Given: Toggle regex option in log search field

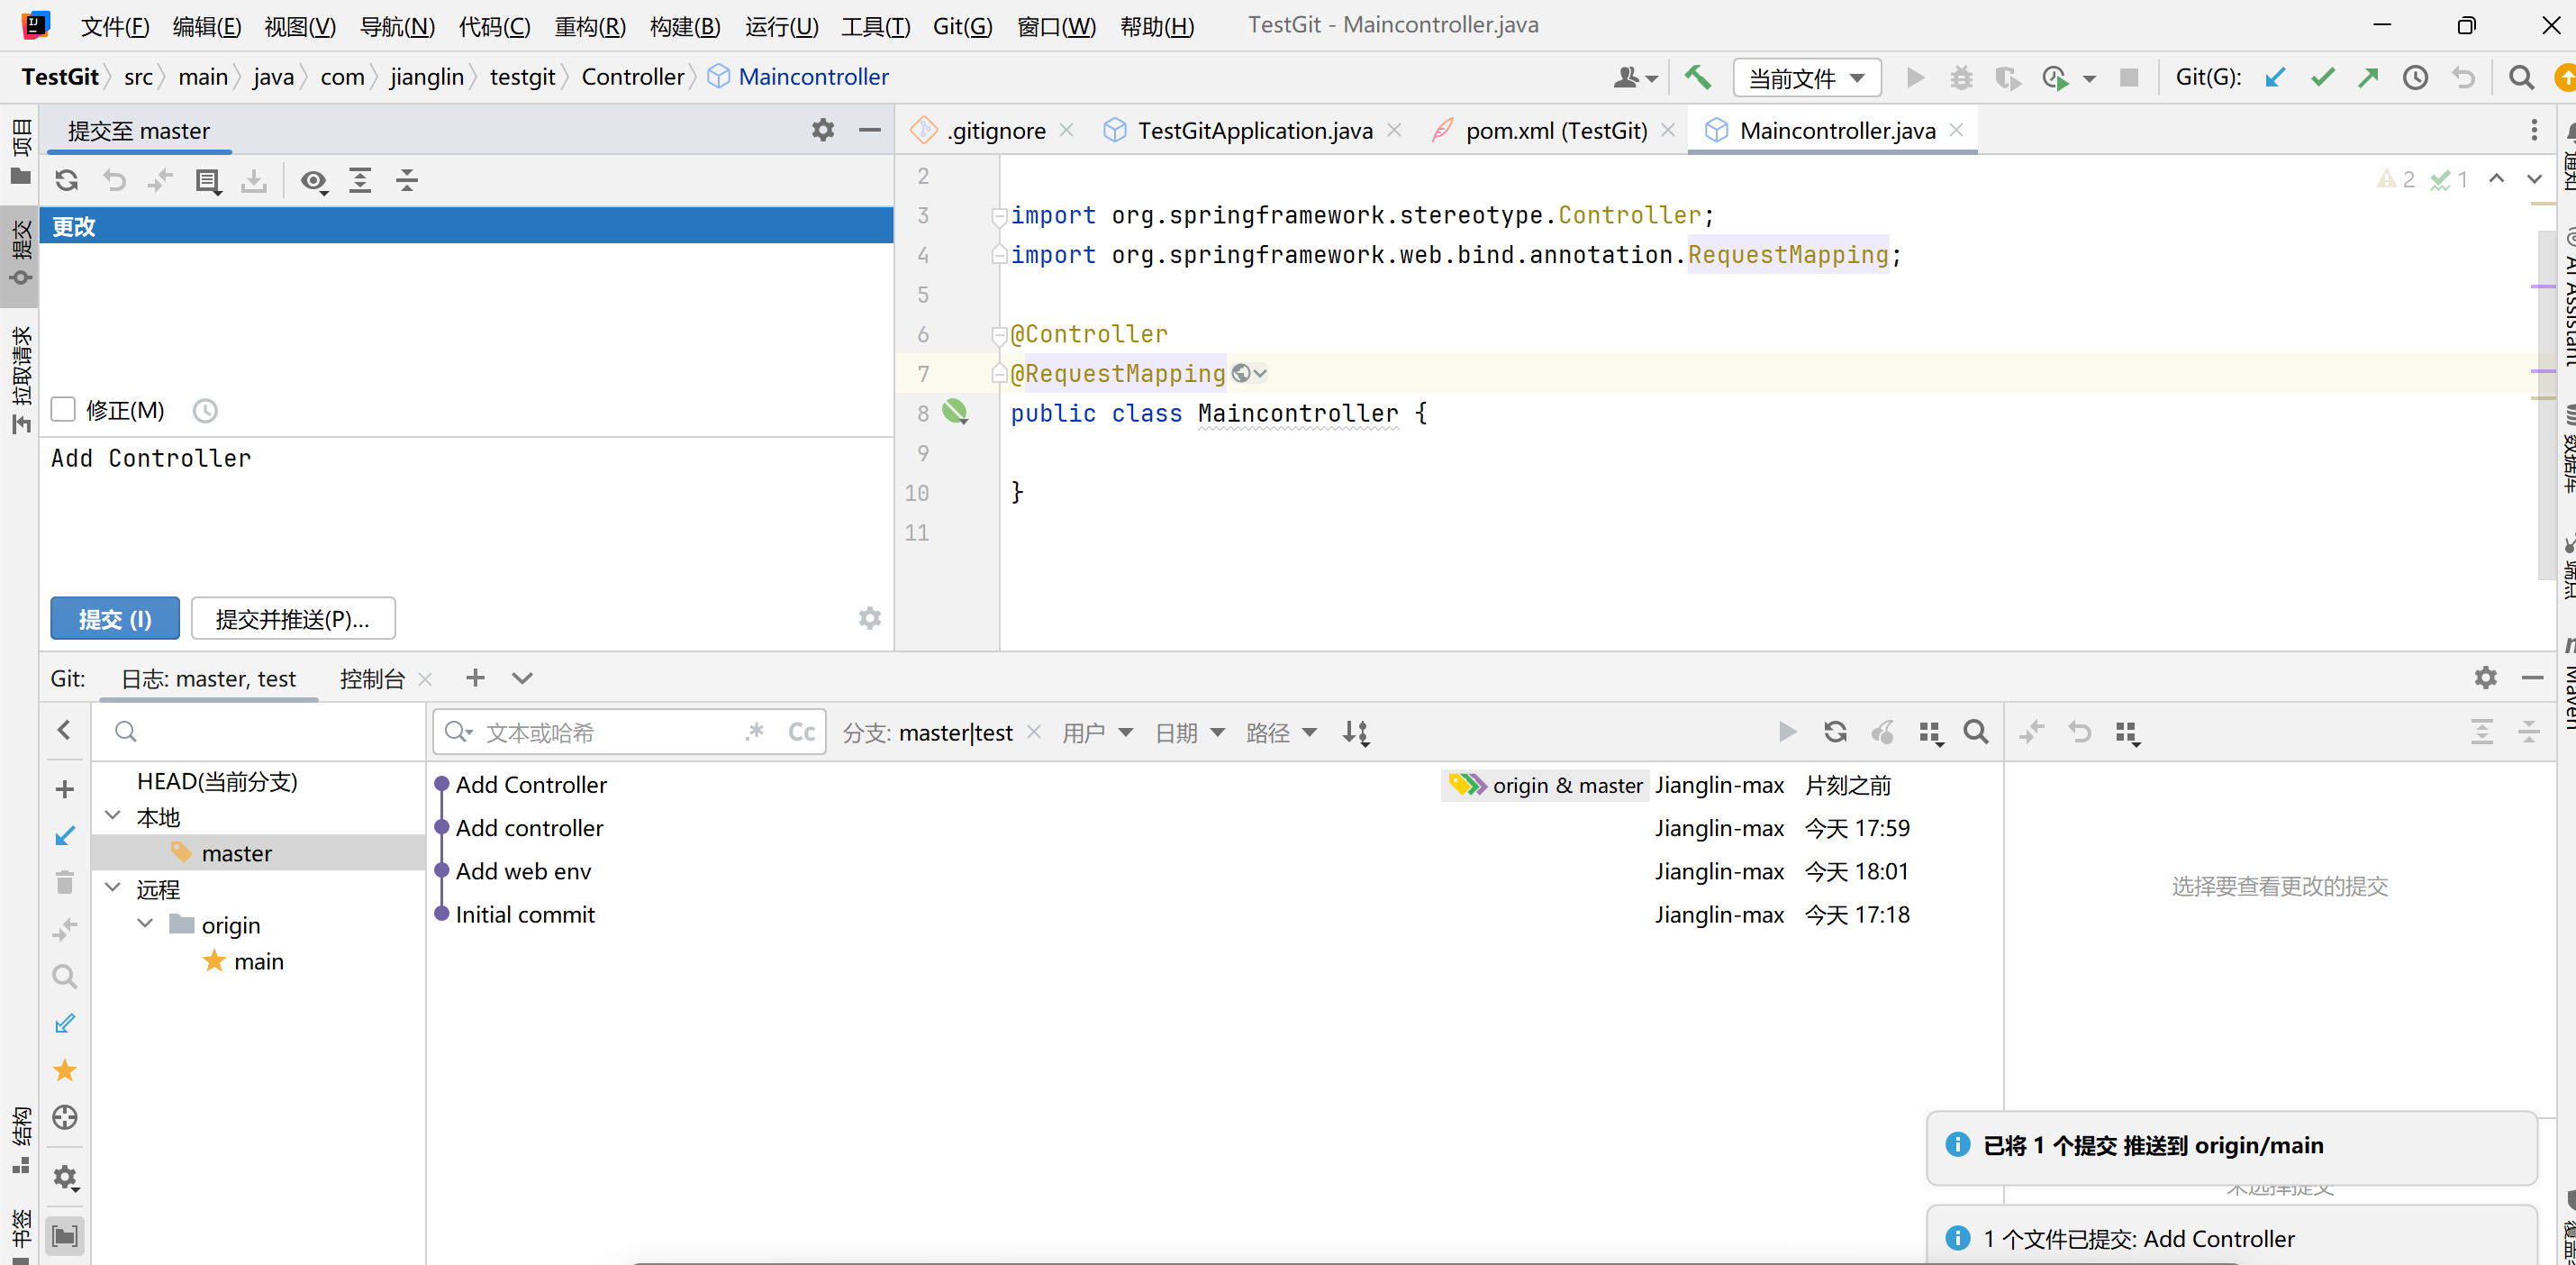Looking at the screenshot, I should [755, 732].
